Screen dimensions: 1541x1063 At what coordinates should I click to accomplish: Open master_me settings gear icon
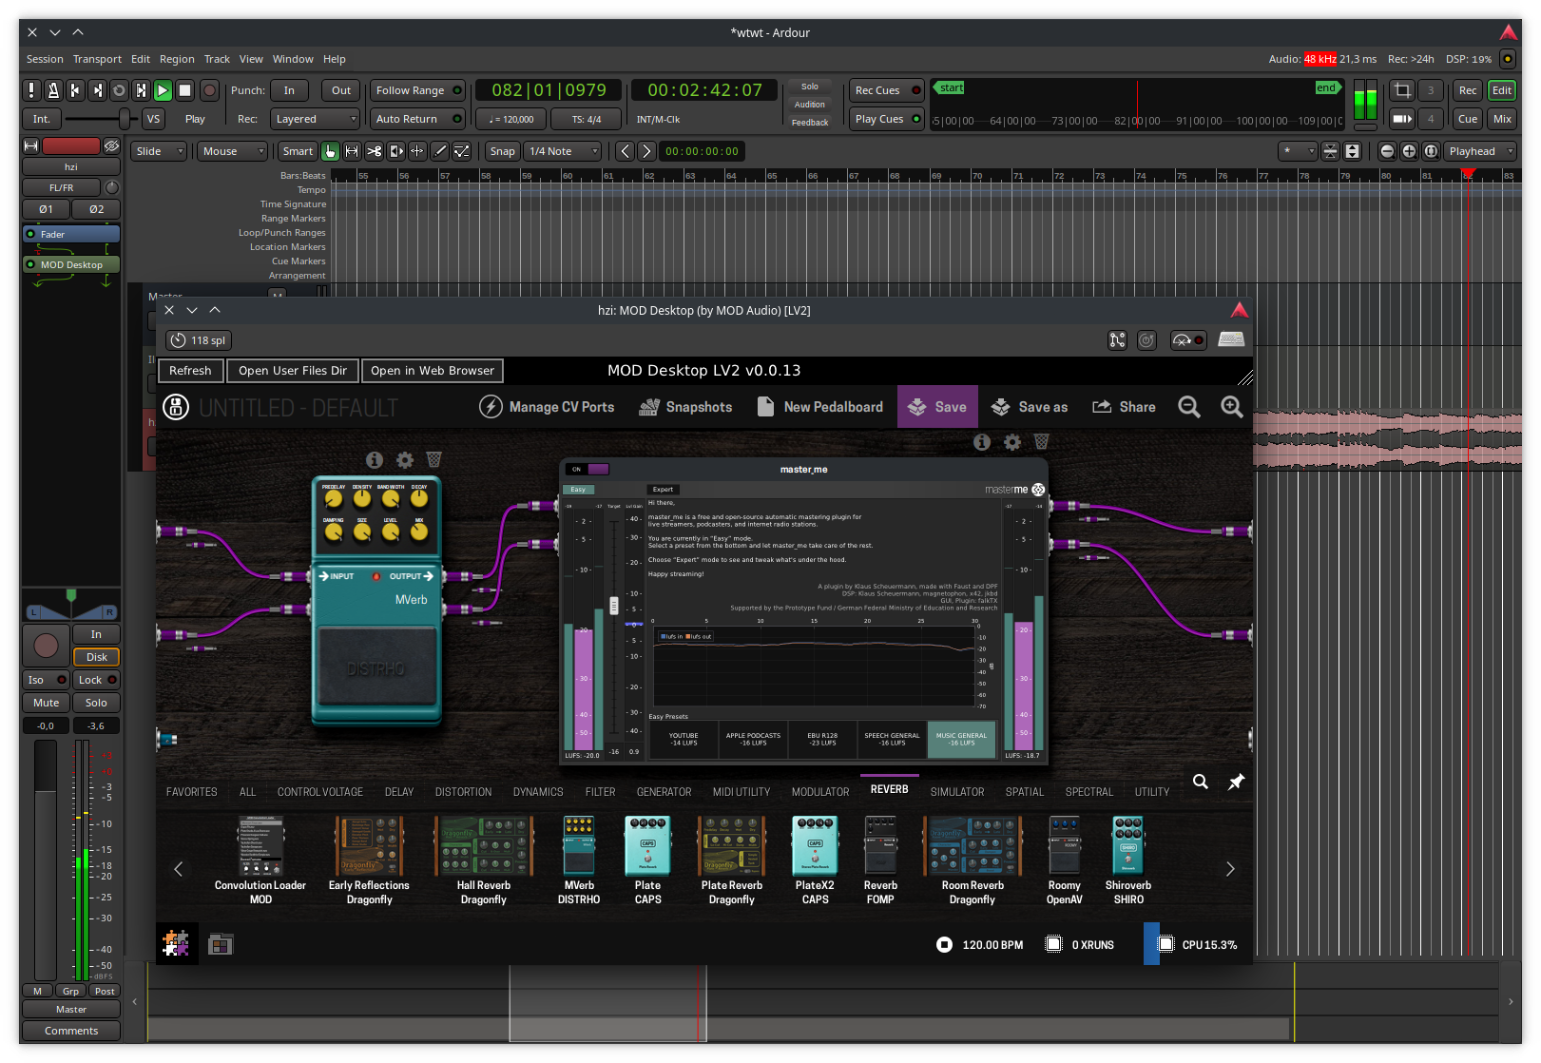point(1012,442)
